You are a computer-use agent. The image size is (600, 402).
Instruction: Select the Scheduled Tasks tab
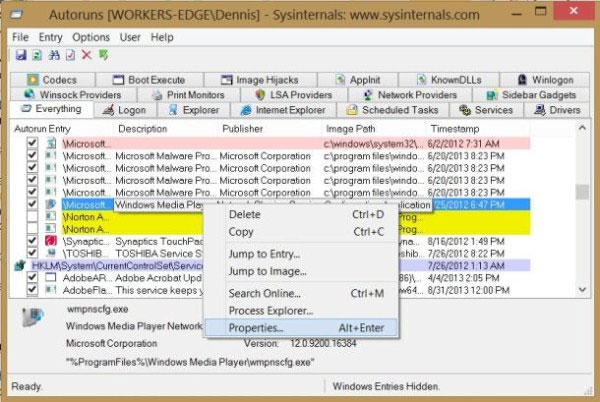(x=393, y=110)
